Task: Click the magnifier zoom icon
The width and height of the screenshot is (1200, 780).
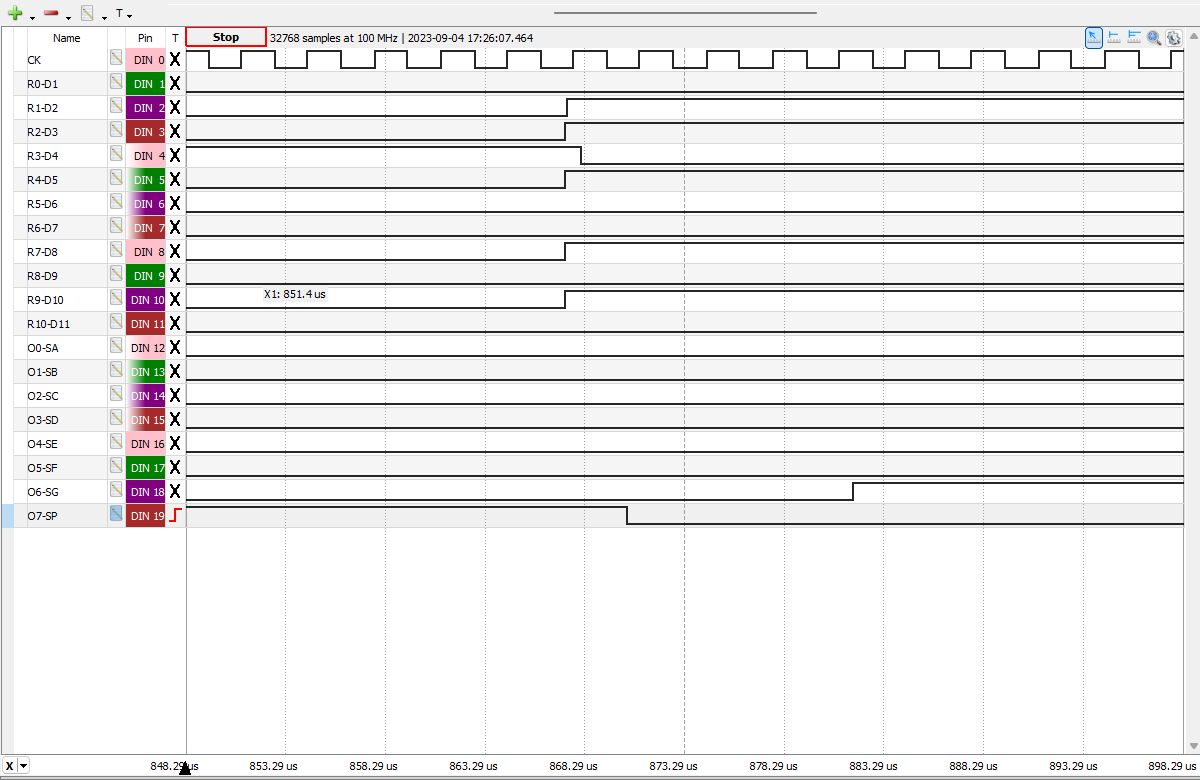Action: tap(1154, 37)
